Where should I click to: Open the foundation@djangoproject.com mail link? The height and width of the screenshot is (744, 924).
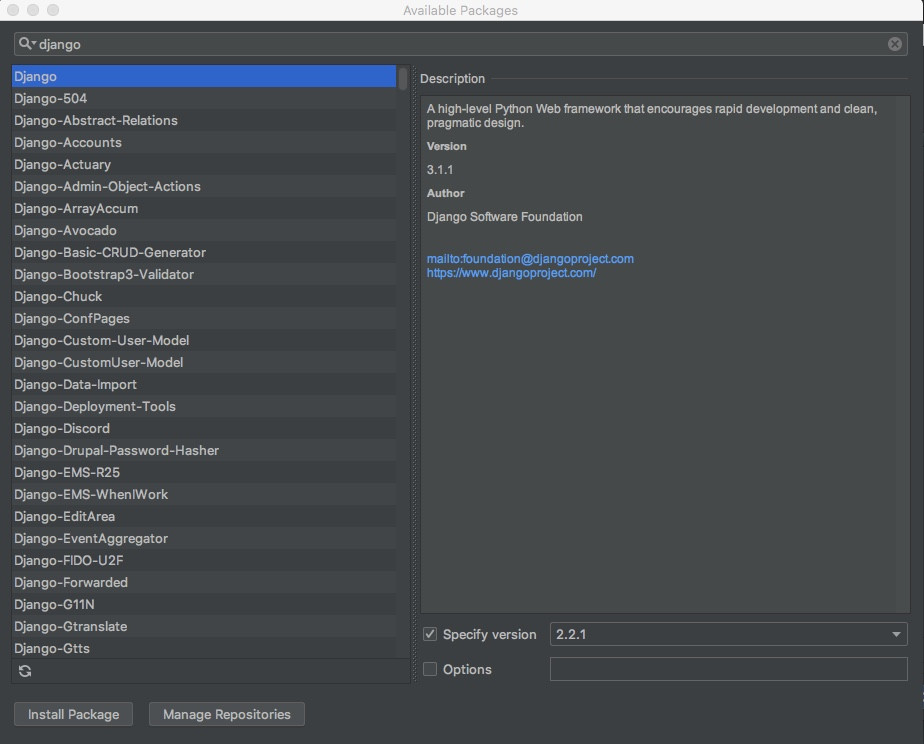[x=530, y=259]
